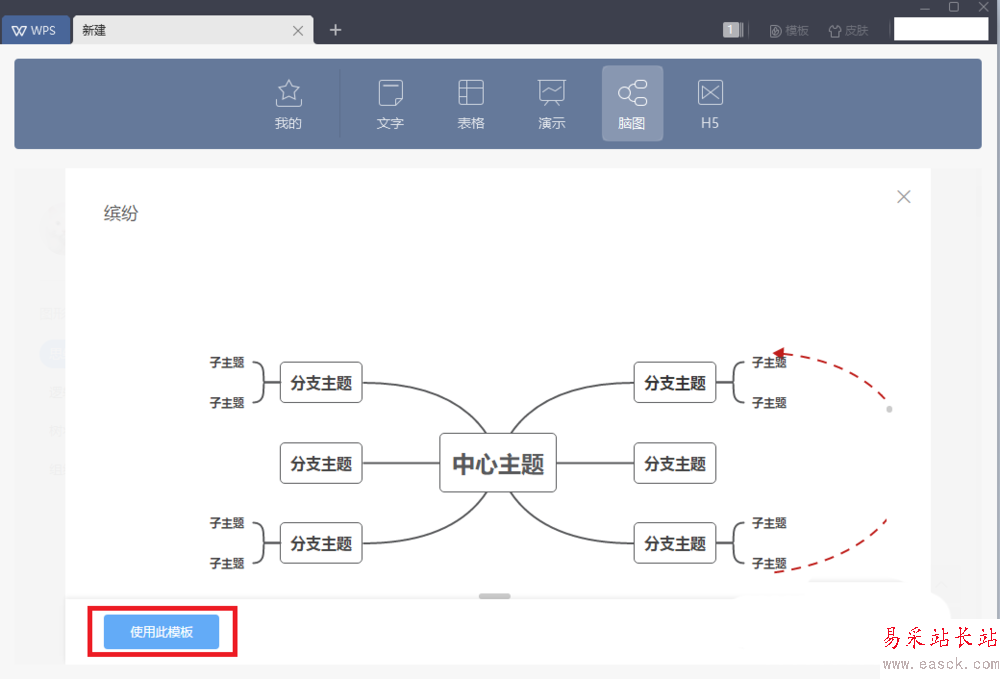Click 使用此模板 button
1000x679 pixels.
(161, 632)
